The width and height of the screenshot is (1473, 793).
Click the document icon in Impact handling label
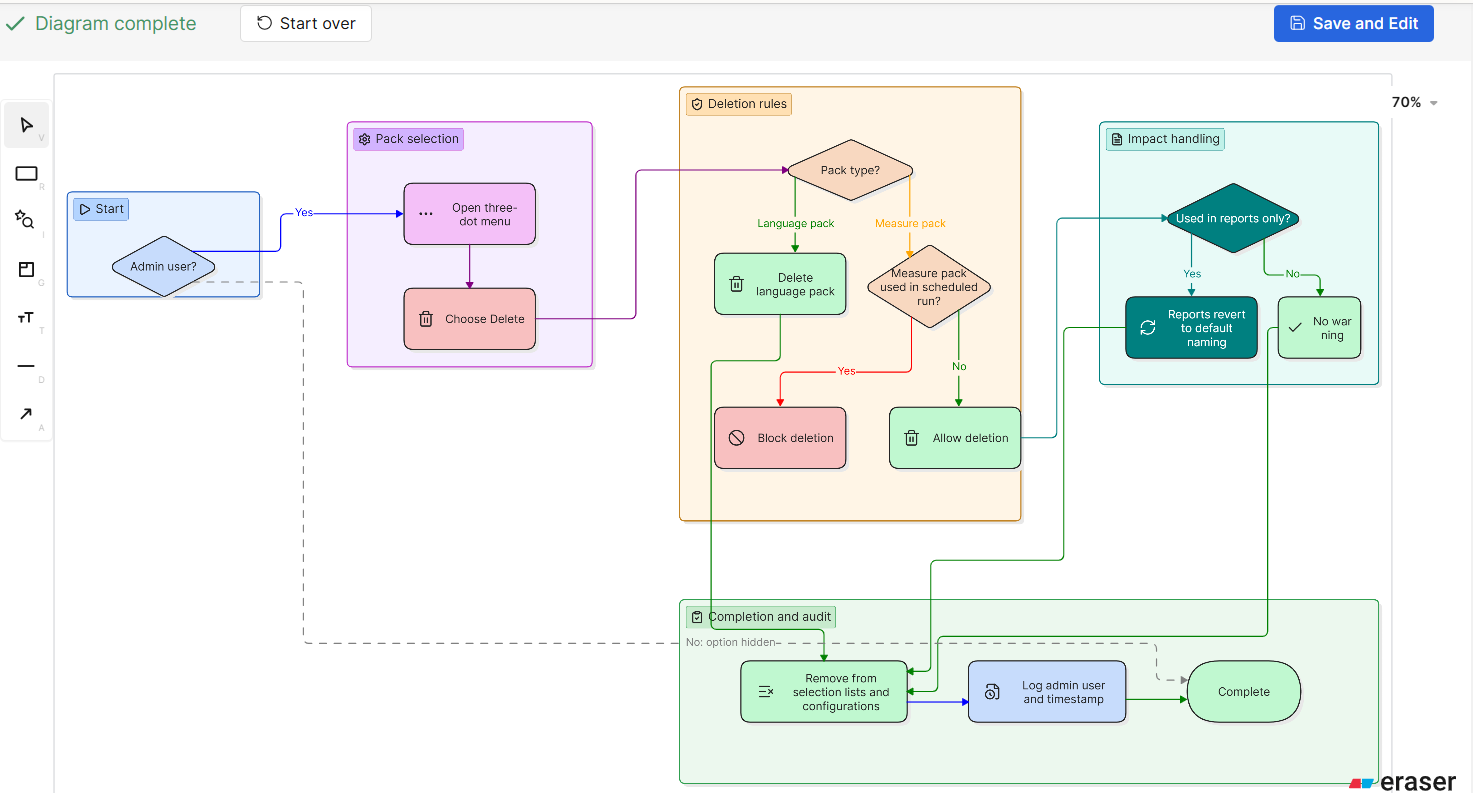tap(1117, 139)
